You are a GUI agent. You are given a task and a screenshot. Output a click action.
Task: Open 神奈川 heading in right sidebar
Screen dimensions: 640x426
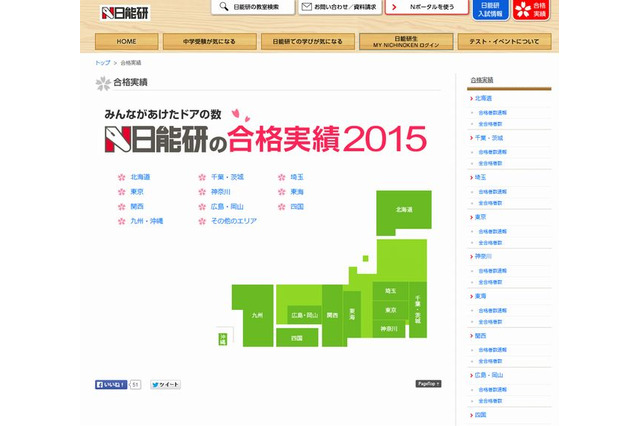pyautogui.click(x=483, y=257)
